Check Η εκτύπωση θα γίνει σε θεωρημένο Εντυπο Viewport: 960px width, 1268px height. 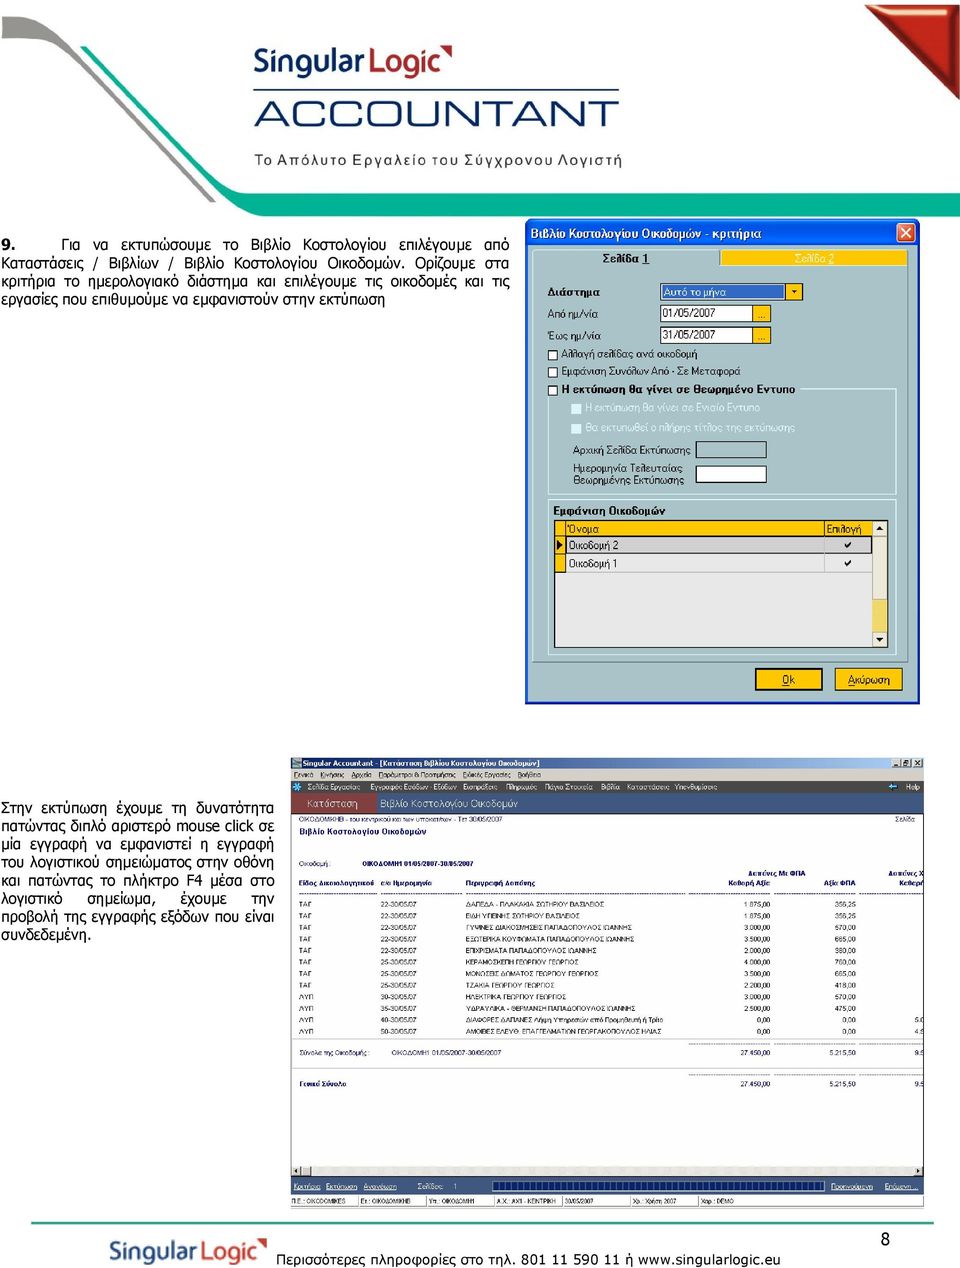tap(553, 390)
